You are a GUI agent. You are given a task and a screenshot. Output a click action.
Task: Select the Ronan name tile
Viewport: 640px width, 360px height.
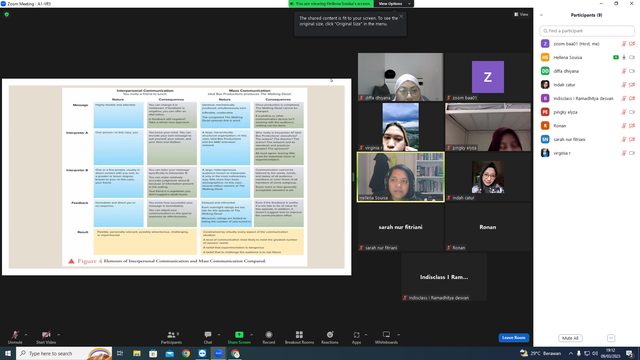coord(488,227)
